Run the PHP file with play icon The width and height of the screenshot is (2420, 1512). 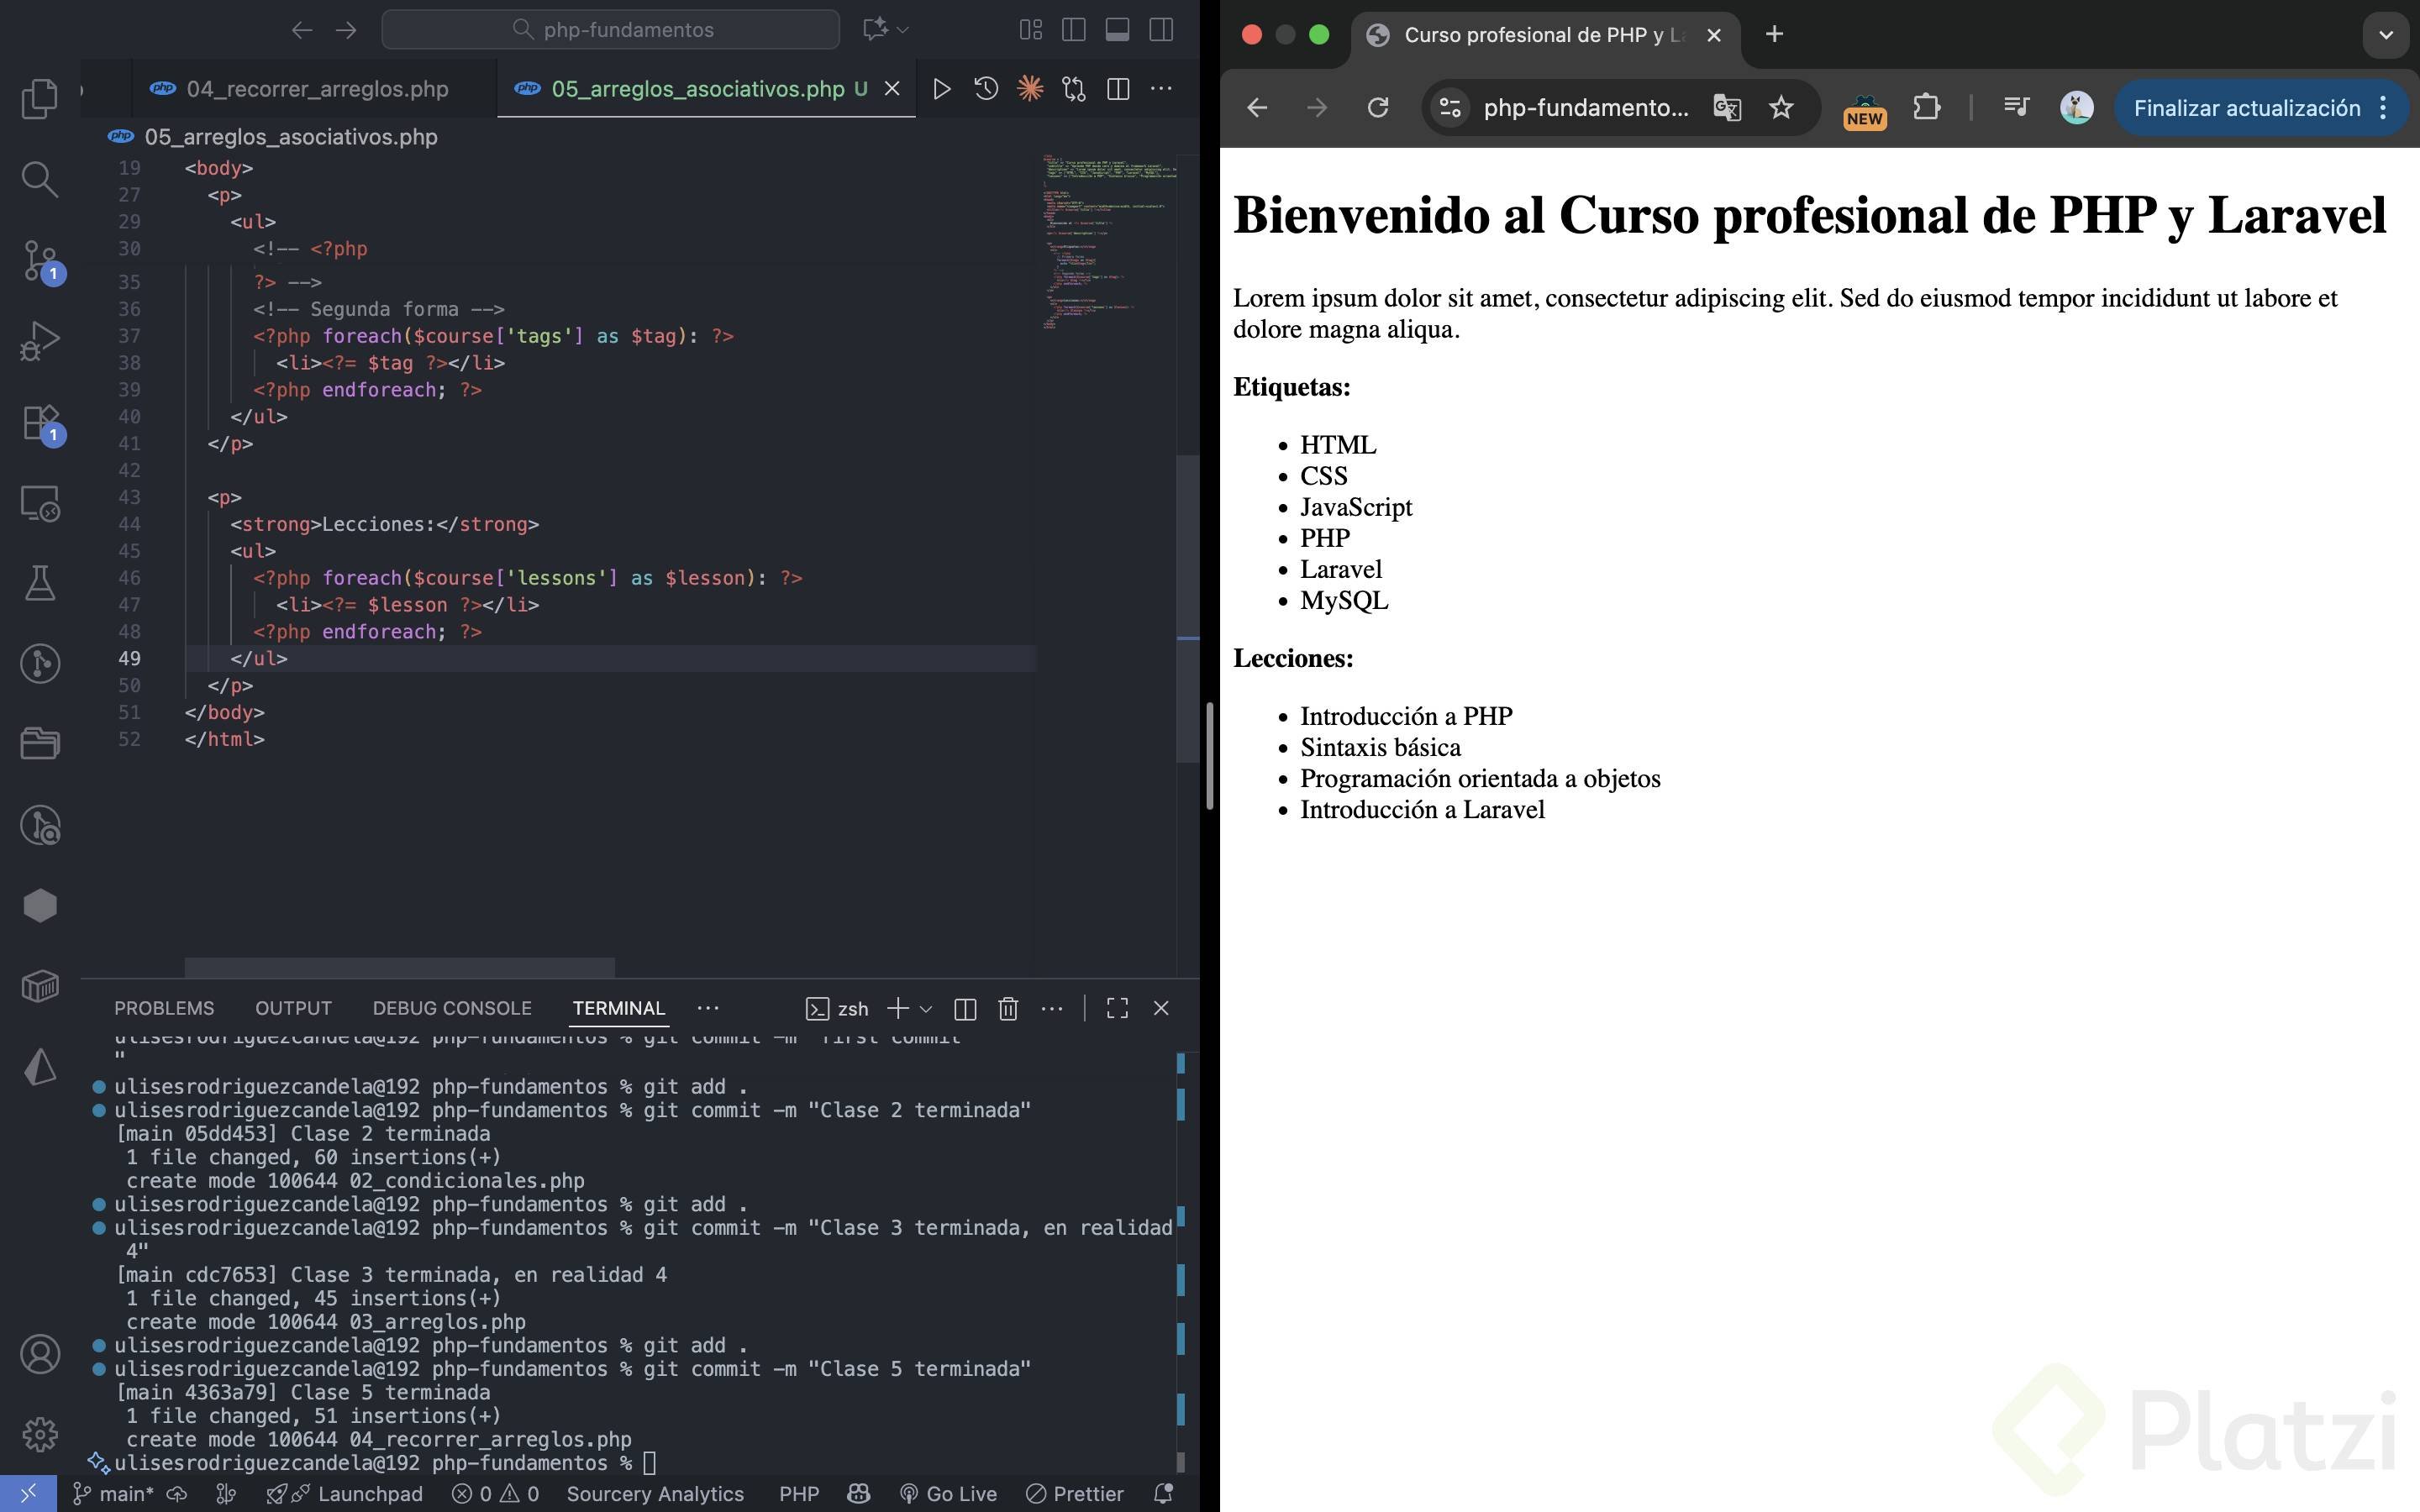[x=941, y=89]
